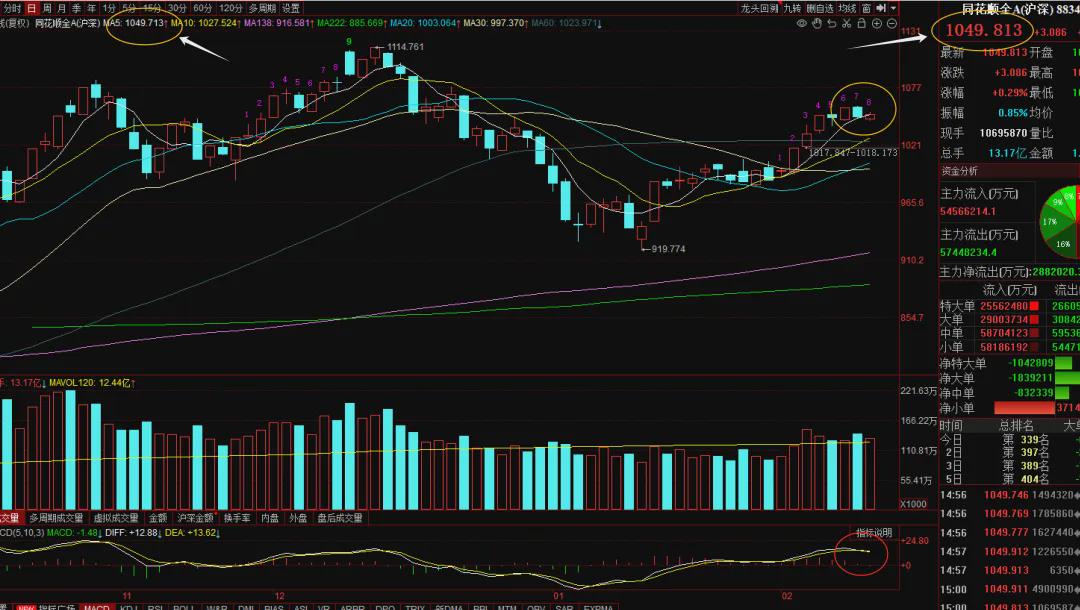Select the scissors cut tool icon
The width and height of the screenshot is (1080, 610).
[847, 23]
